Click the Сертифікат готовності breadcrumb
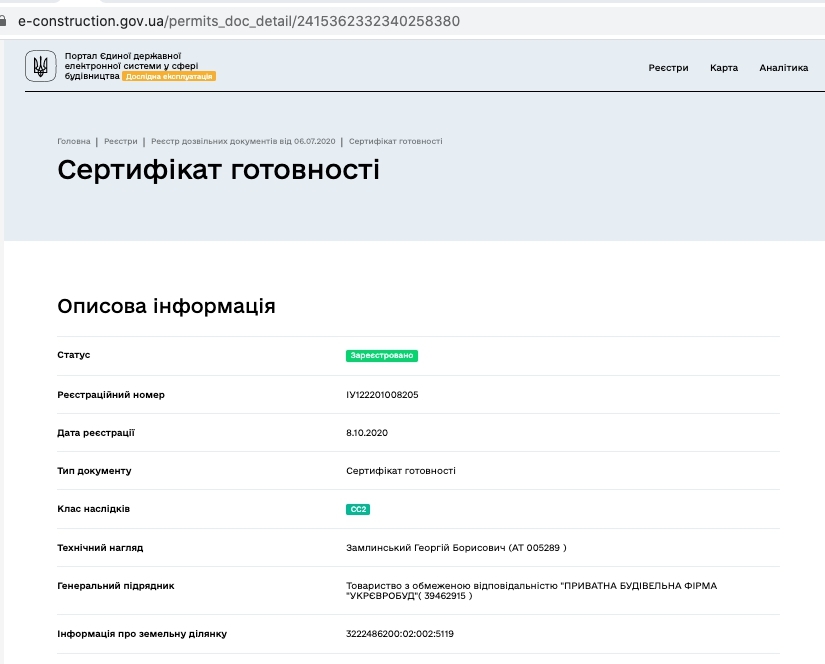This screenshot has width=825, height=664. [x=396, y=141]
